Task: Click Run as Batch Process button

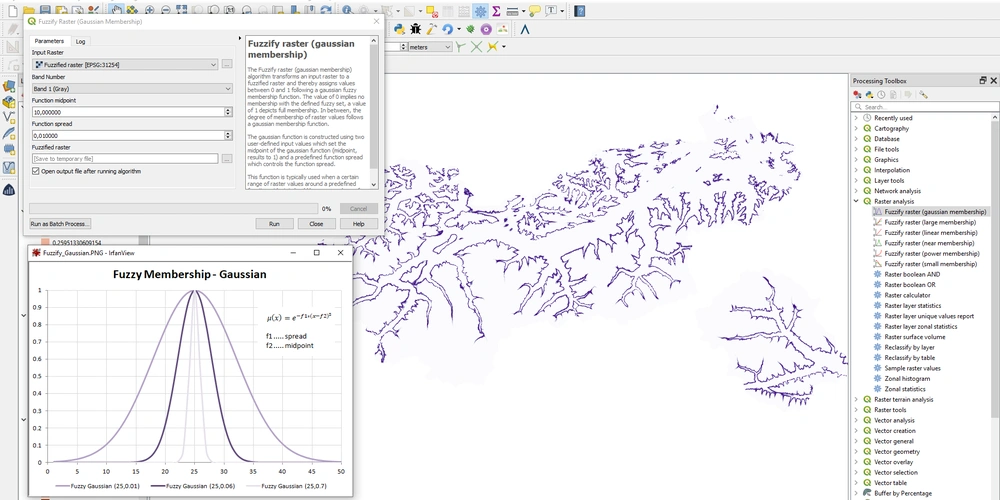Action: click(x=61, y=224)
